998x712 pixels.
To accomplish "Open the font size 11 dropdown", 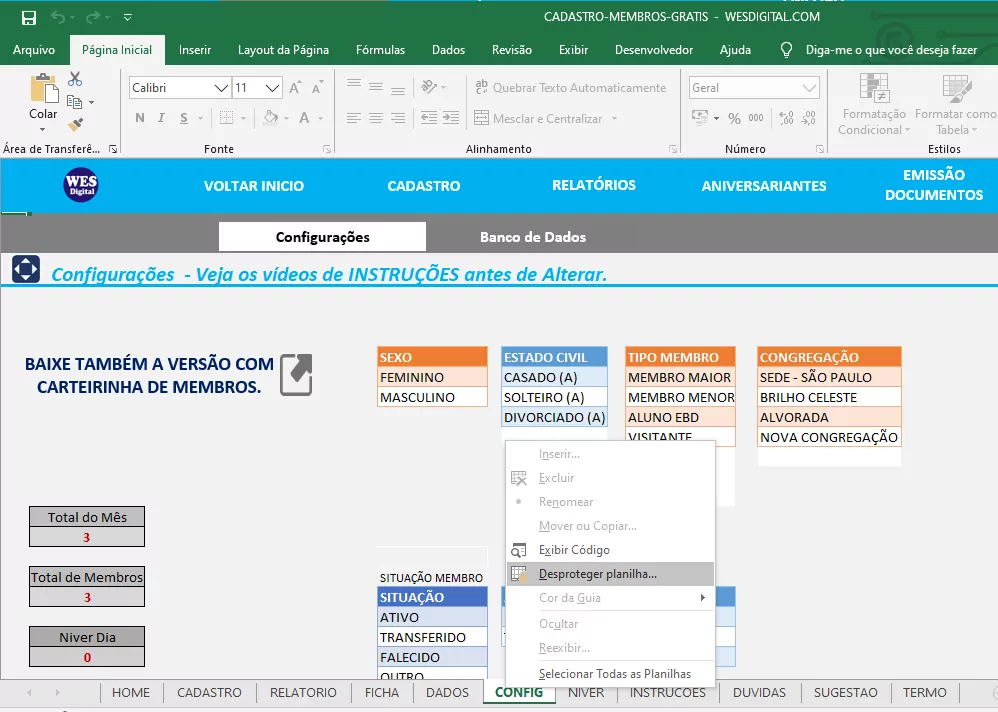I will (272, 88).
